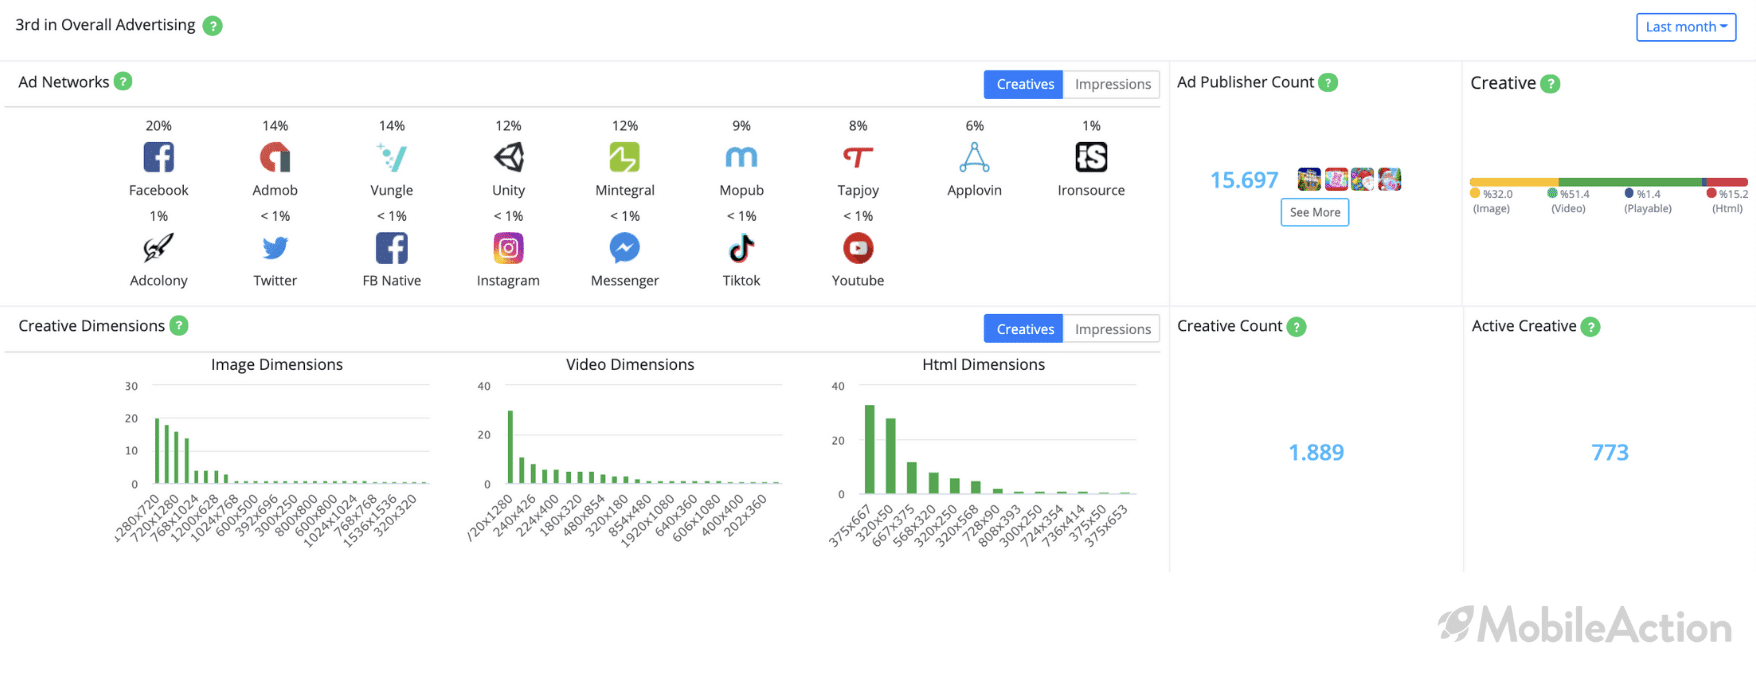
Task: Click the red Html legend dot
Action: tap(1711, 193)
